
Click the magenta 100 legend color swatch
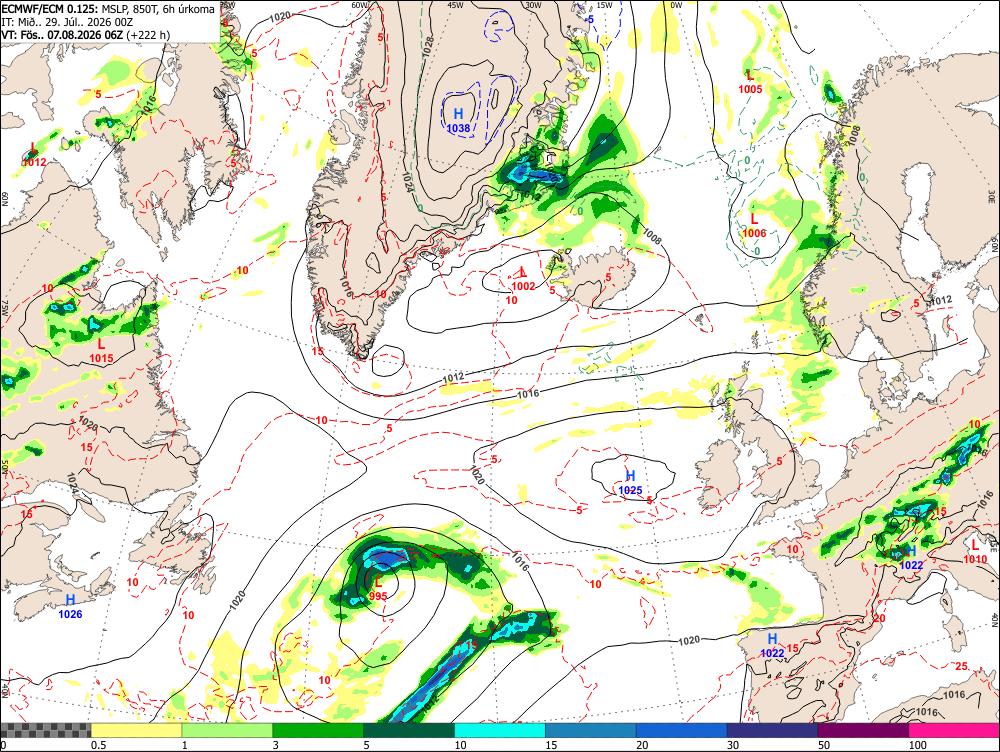(x=954, y=730)
